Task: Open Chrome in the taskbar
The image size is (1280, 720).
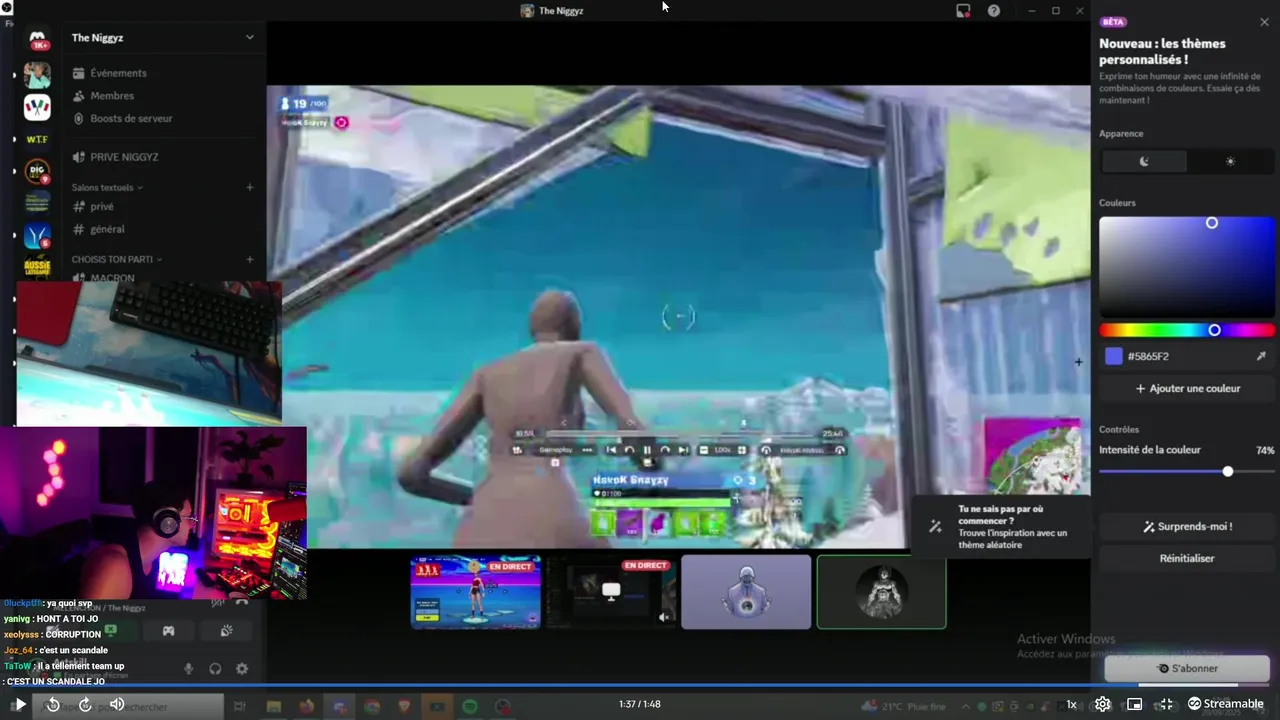Action: tap(372, 706)
